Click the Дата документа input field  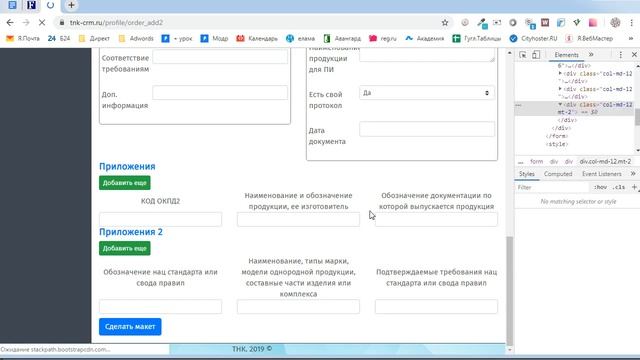(427, 129)
